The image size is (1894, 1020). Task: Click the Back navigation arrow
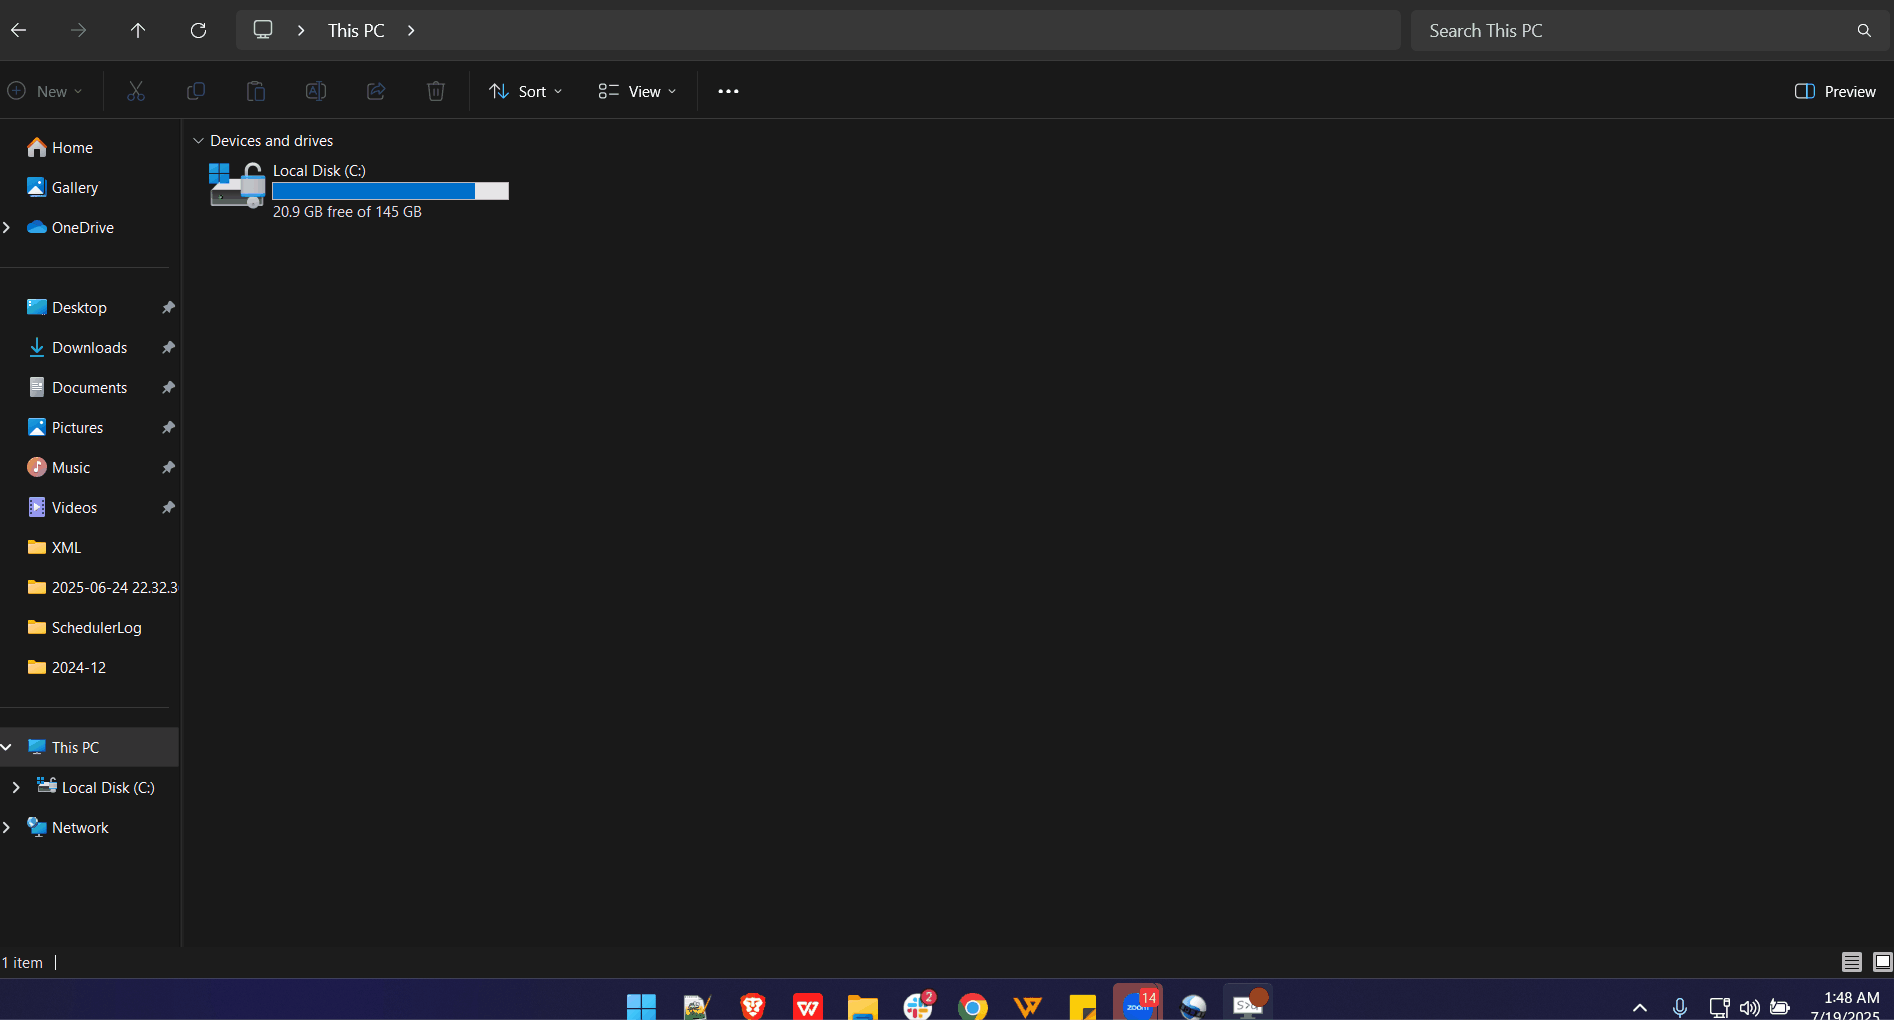tap(18, 30)
